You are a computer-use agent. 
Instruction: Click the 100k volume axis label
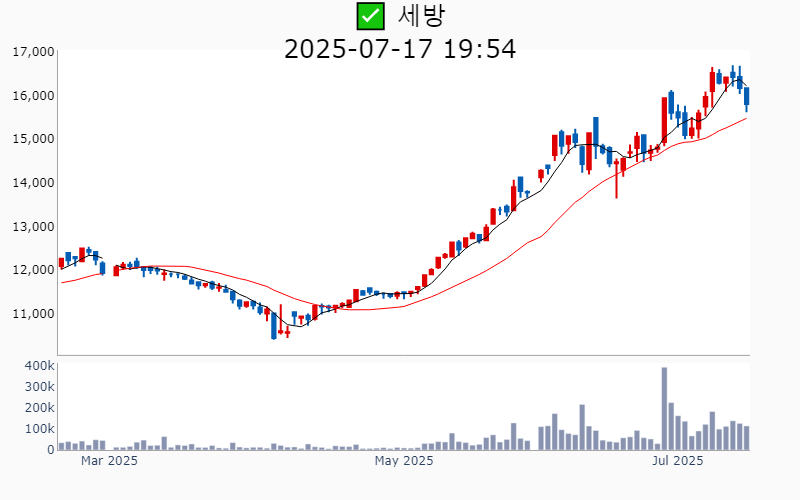[39, 429]
